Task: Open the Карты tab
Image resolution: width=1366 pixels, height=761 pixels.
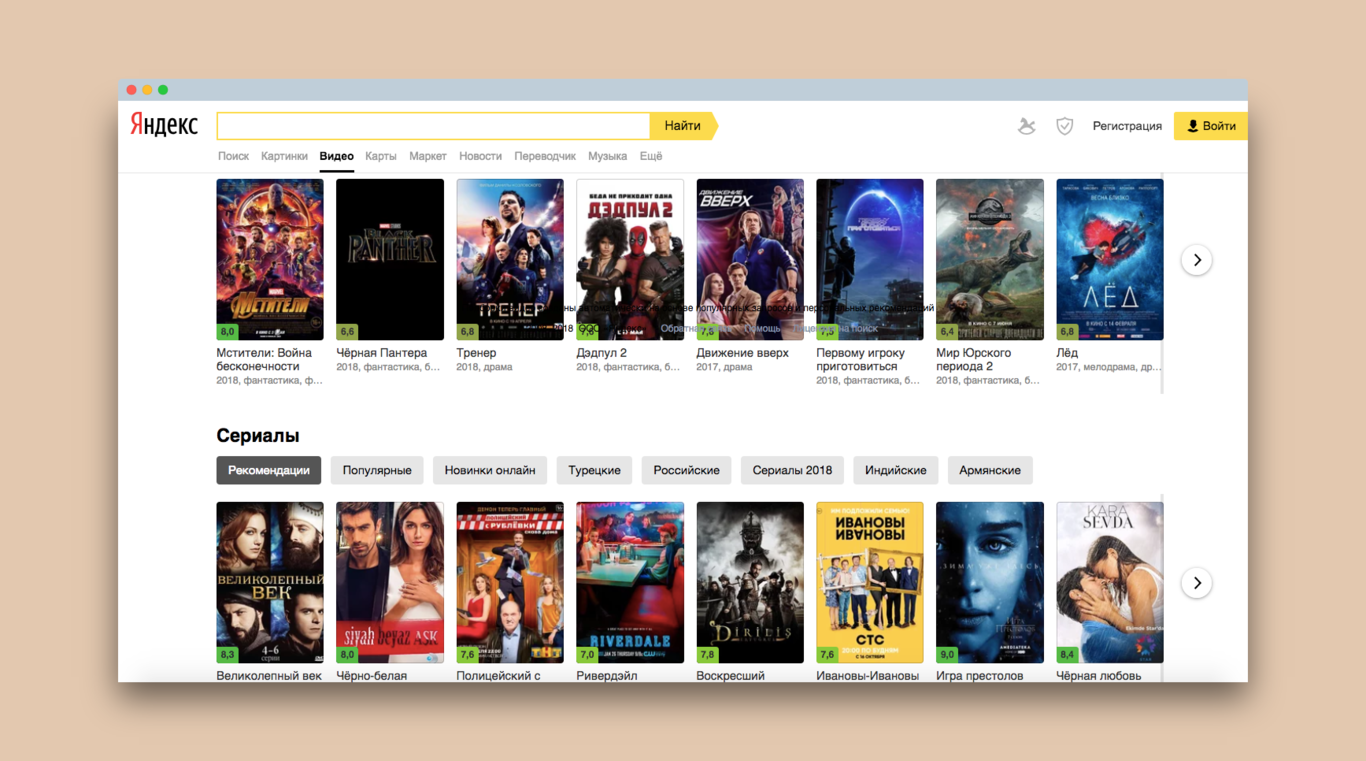Action: [380, 156]
